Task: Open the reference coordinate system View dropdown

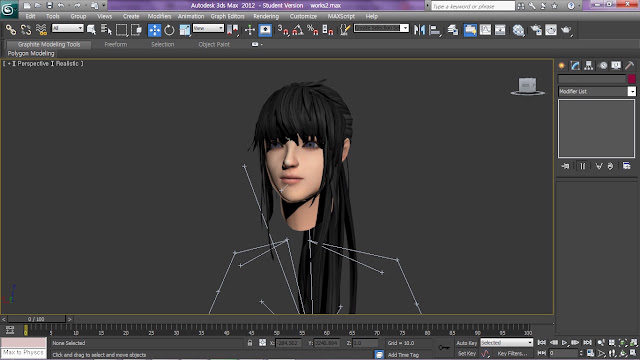Action: click(x=208, y=28)
